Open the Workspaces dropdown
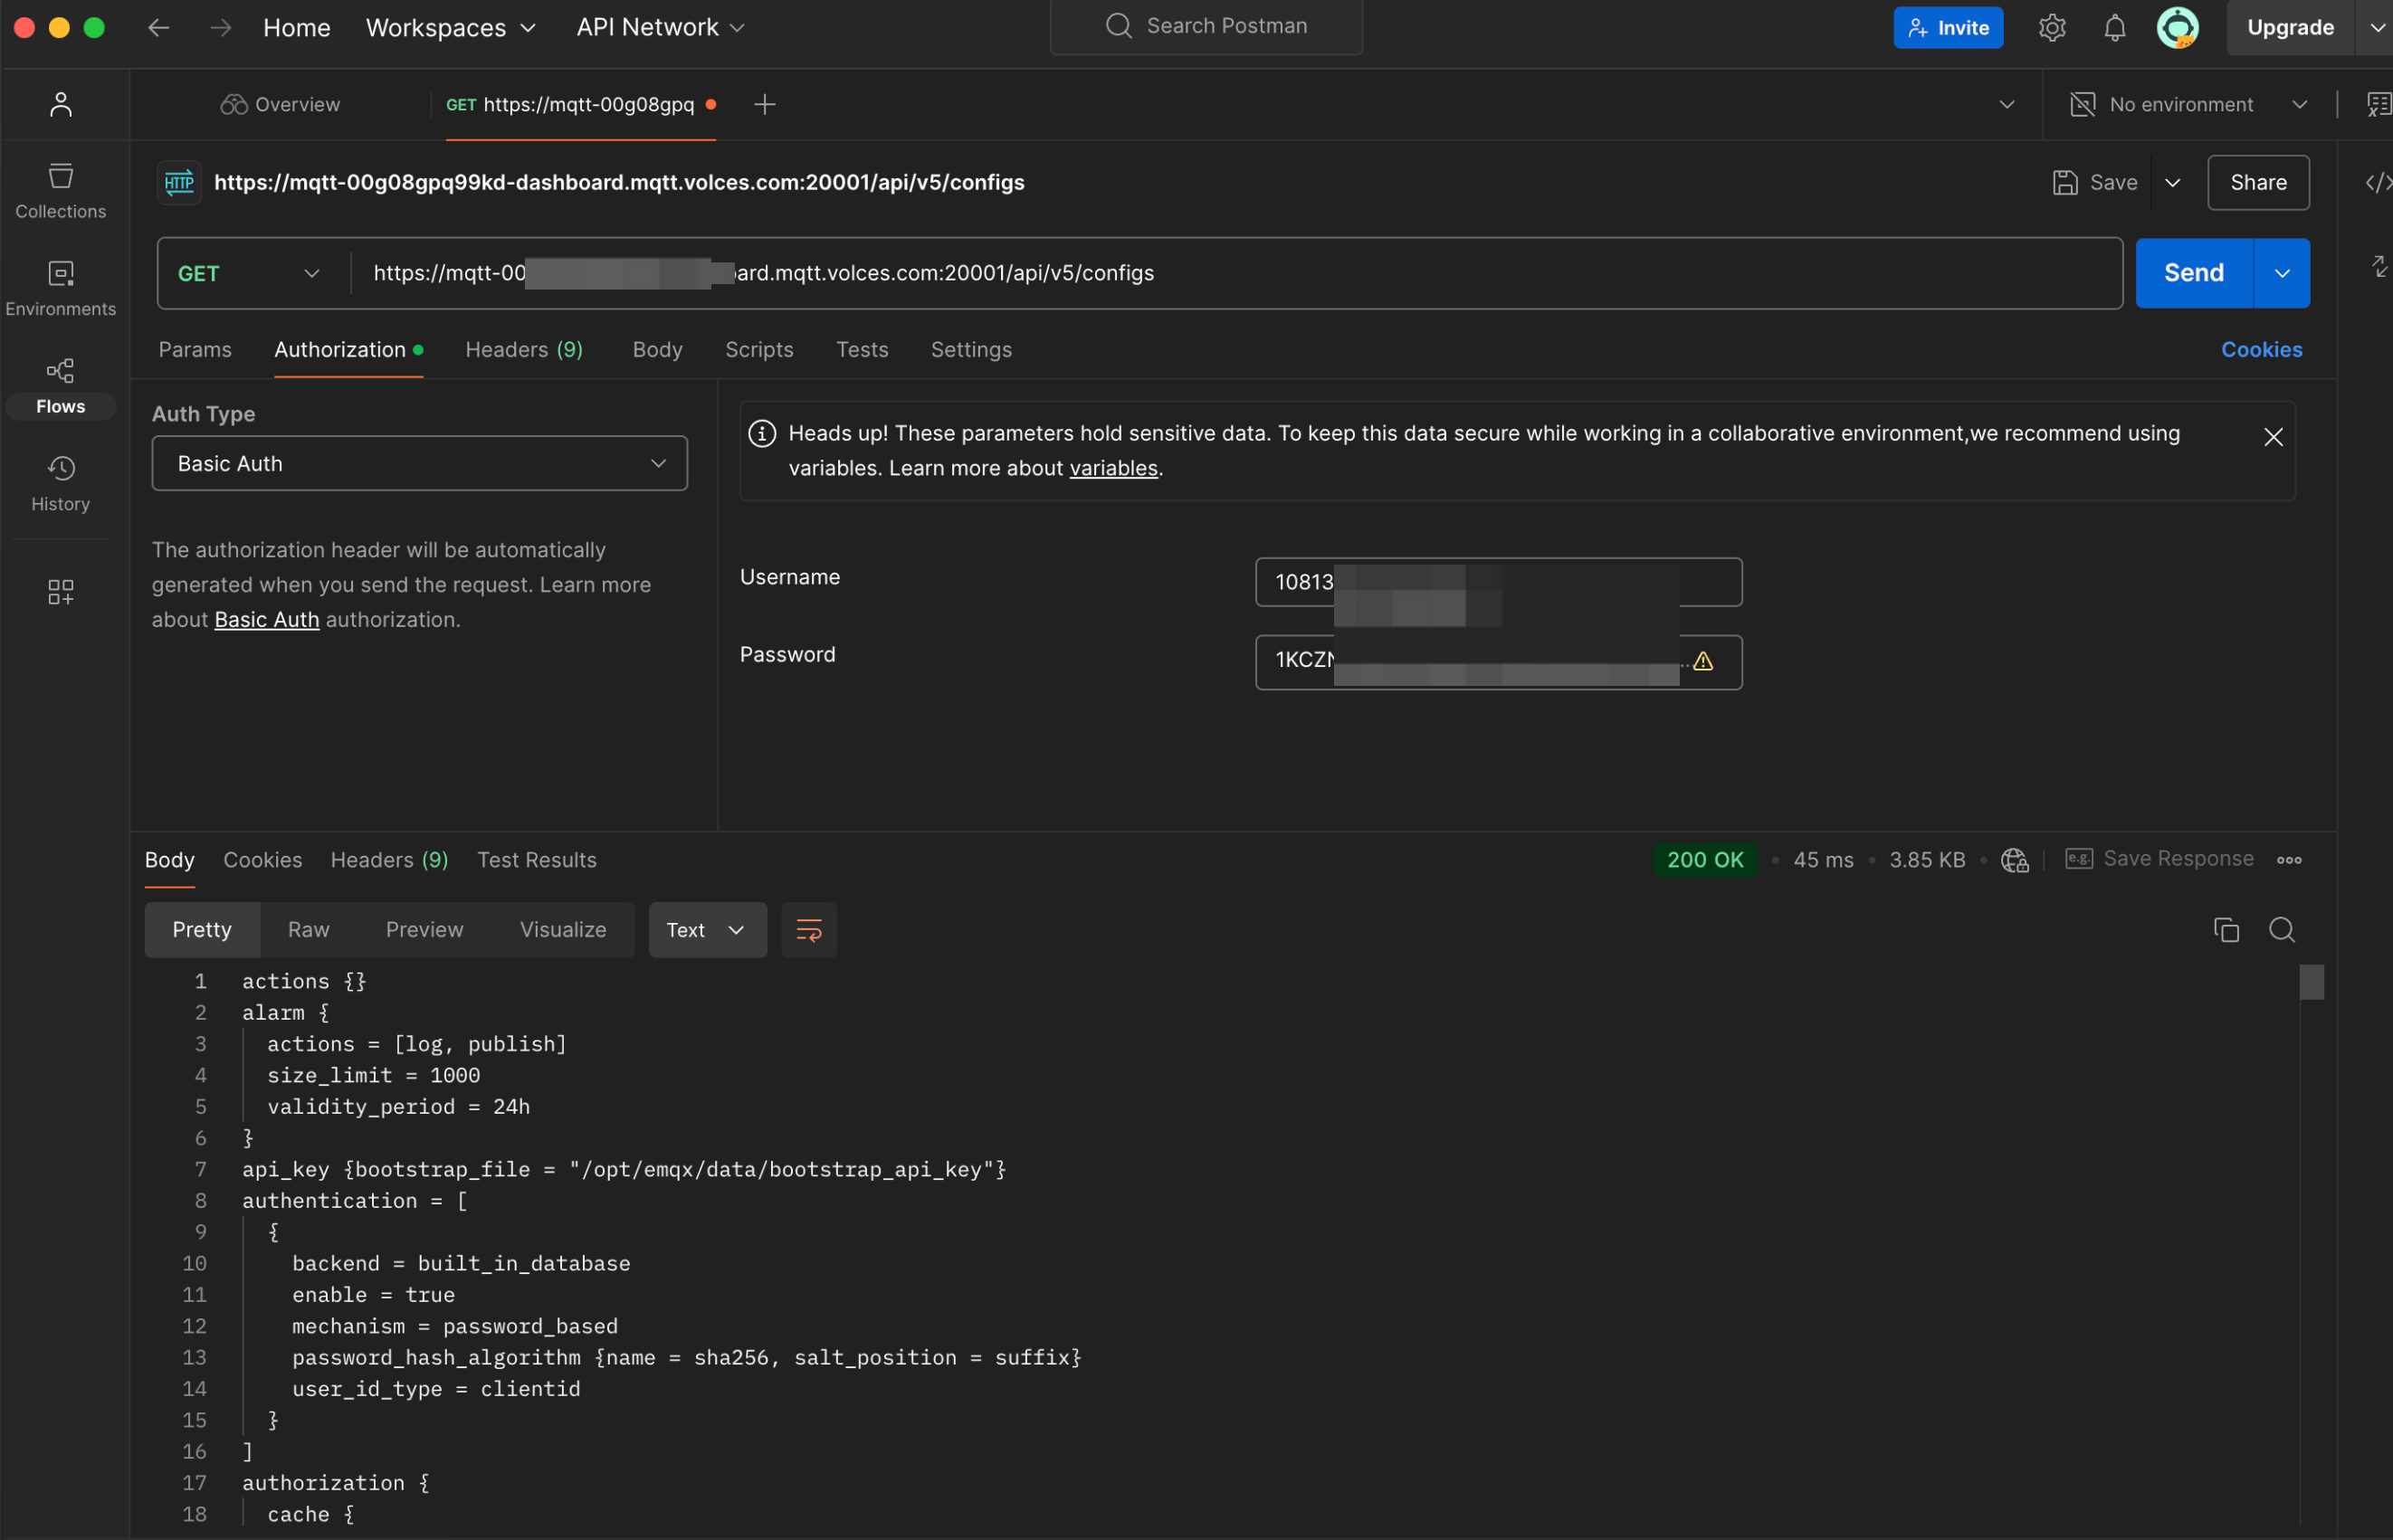The image size is (2393, 1540). click(x=451, y=27)
